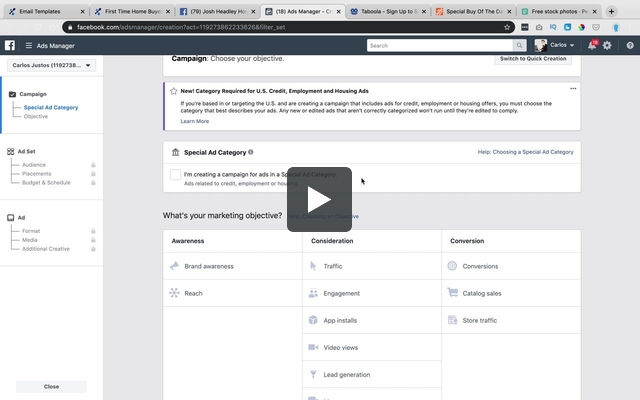Click the Video views camera icon
Viewport: 640px width, 400px height.
[x=313, y=347]
